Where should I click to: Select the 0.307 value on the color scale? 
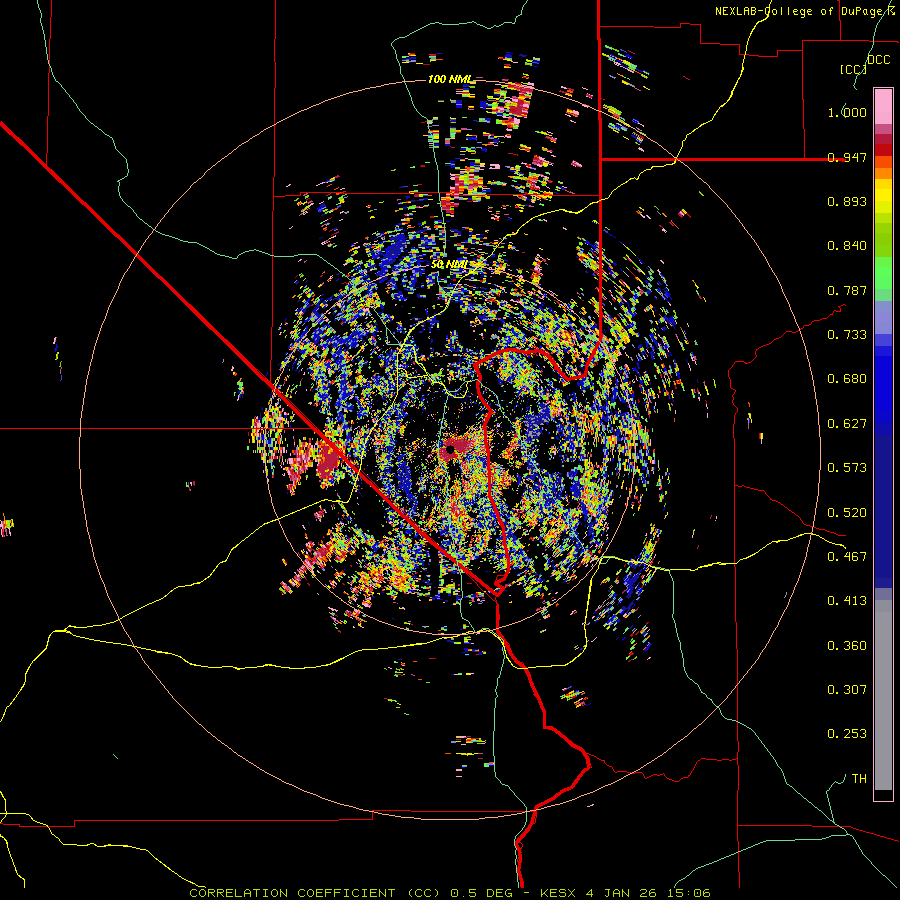(847, 689)
